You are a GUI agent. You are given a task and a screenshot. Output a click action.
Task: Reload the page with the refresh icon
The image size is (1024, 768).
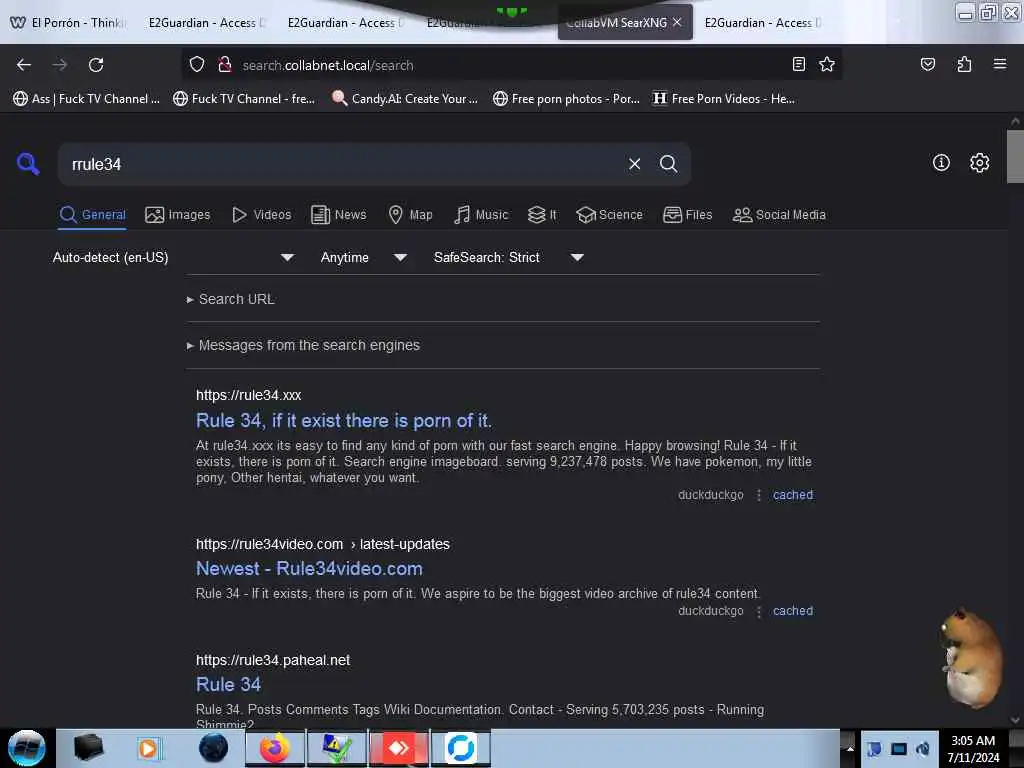point(96,65)
